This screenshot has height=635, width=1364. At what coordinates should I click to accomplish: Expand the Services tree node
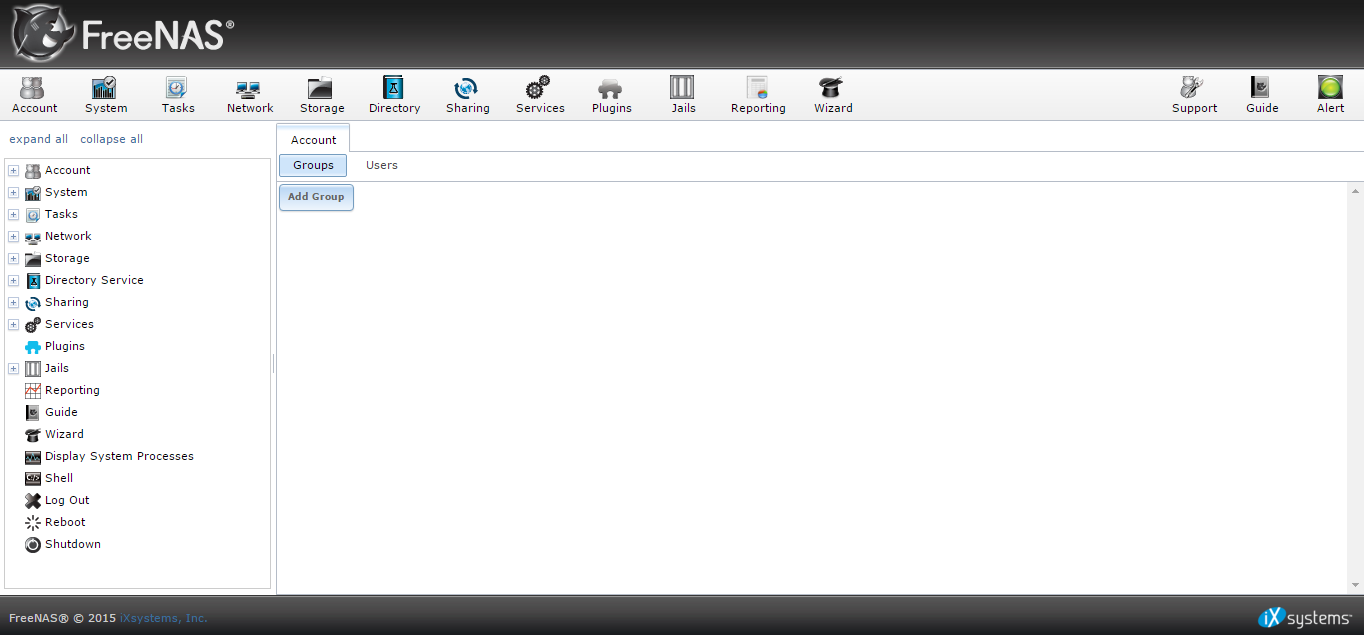pyautogui.click(x=14, y=324)
